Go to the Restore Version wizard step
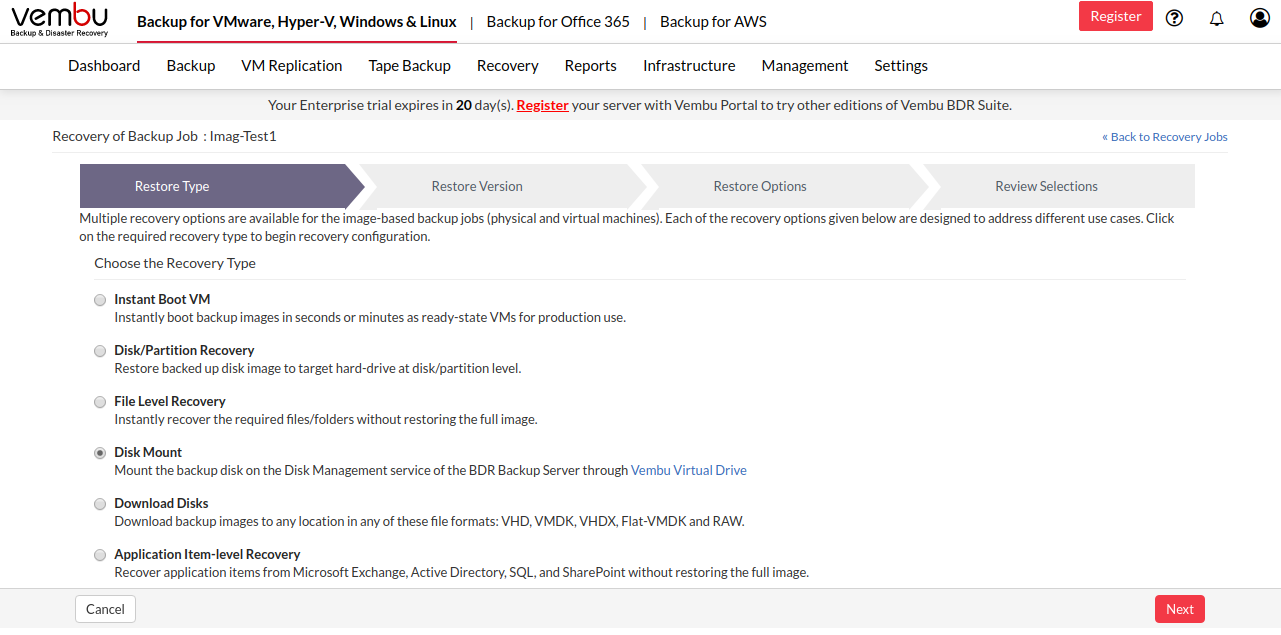1281x635 pixels. [477, 186]
